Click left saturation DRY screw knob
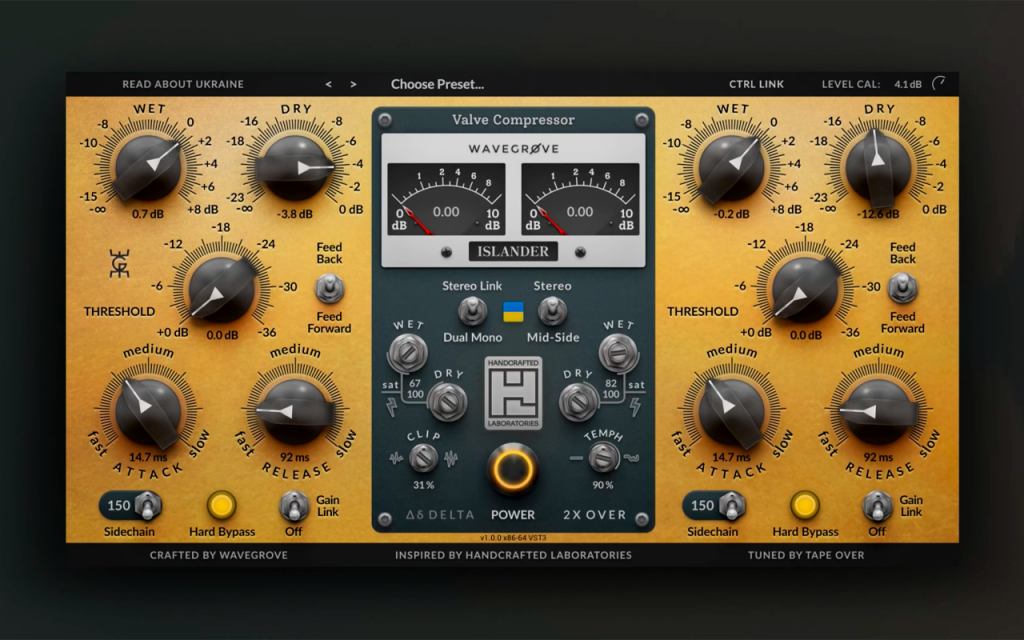1024x640 pixels. [x=447, y=402]
